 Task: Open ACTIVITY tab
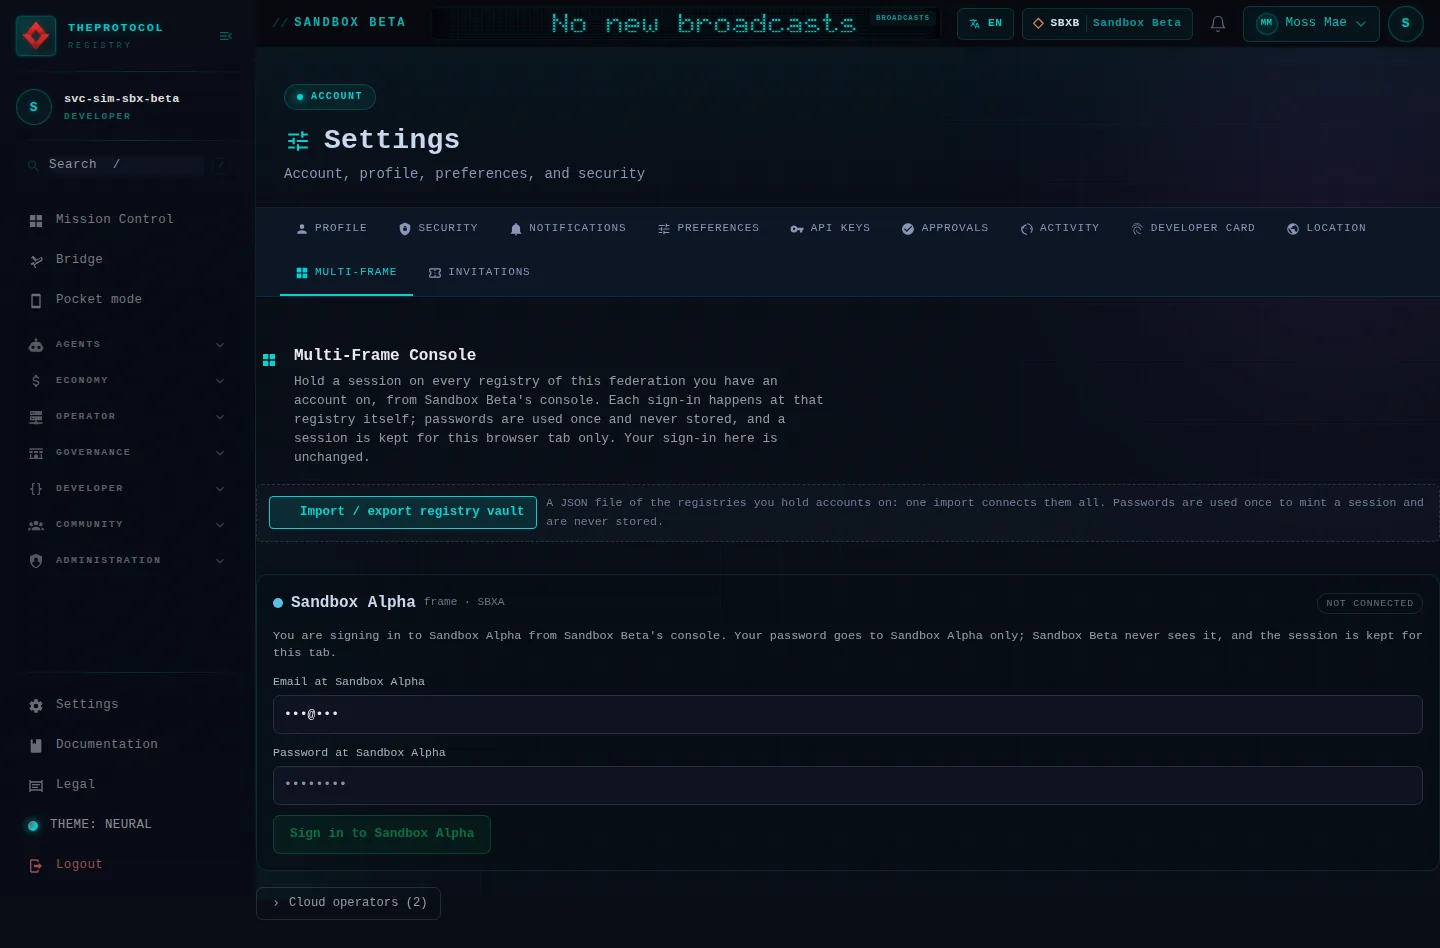point(1059,229)
